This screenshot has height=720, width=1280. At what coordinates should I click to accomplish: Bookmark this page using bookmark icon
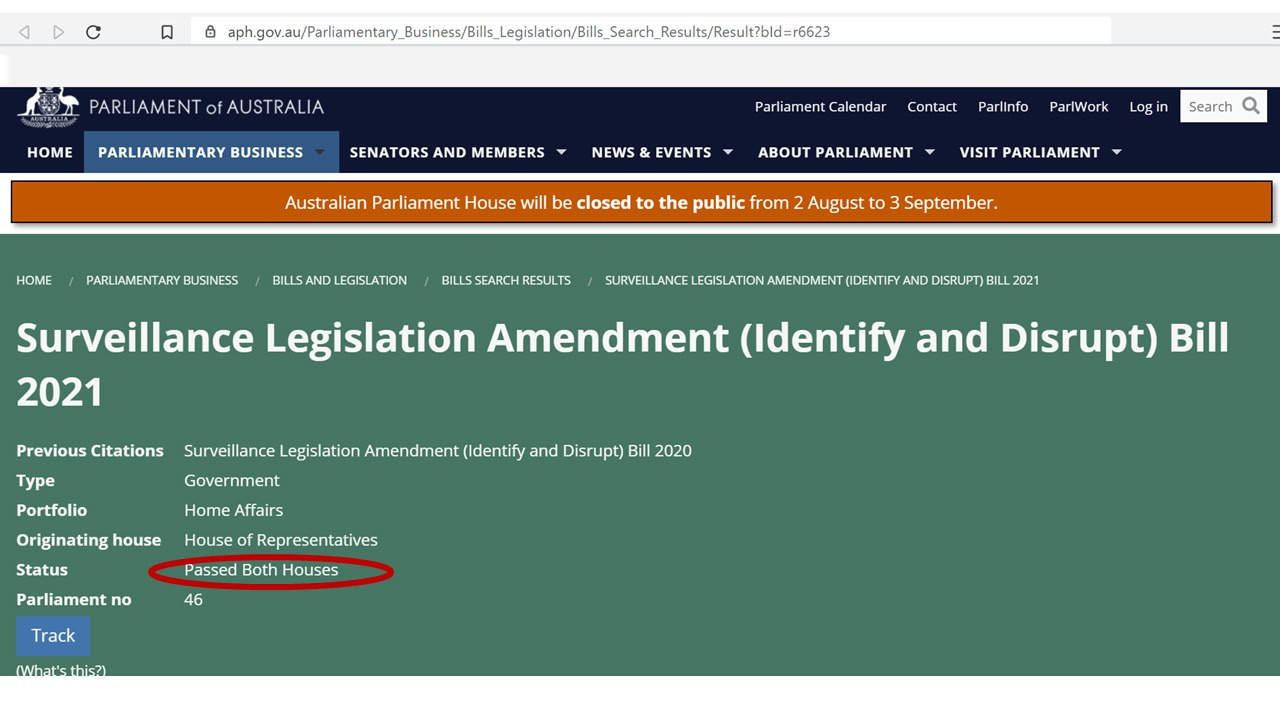coord(167,32)
